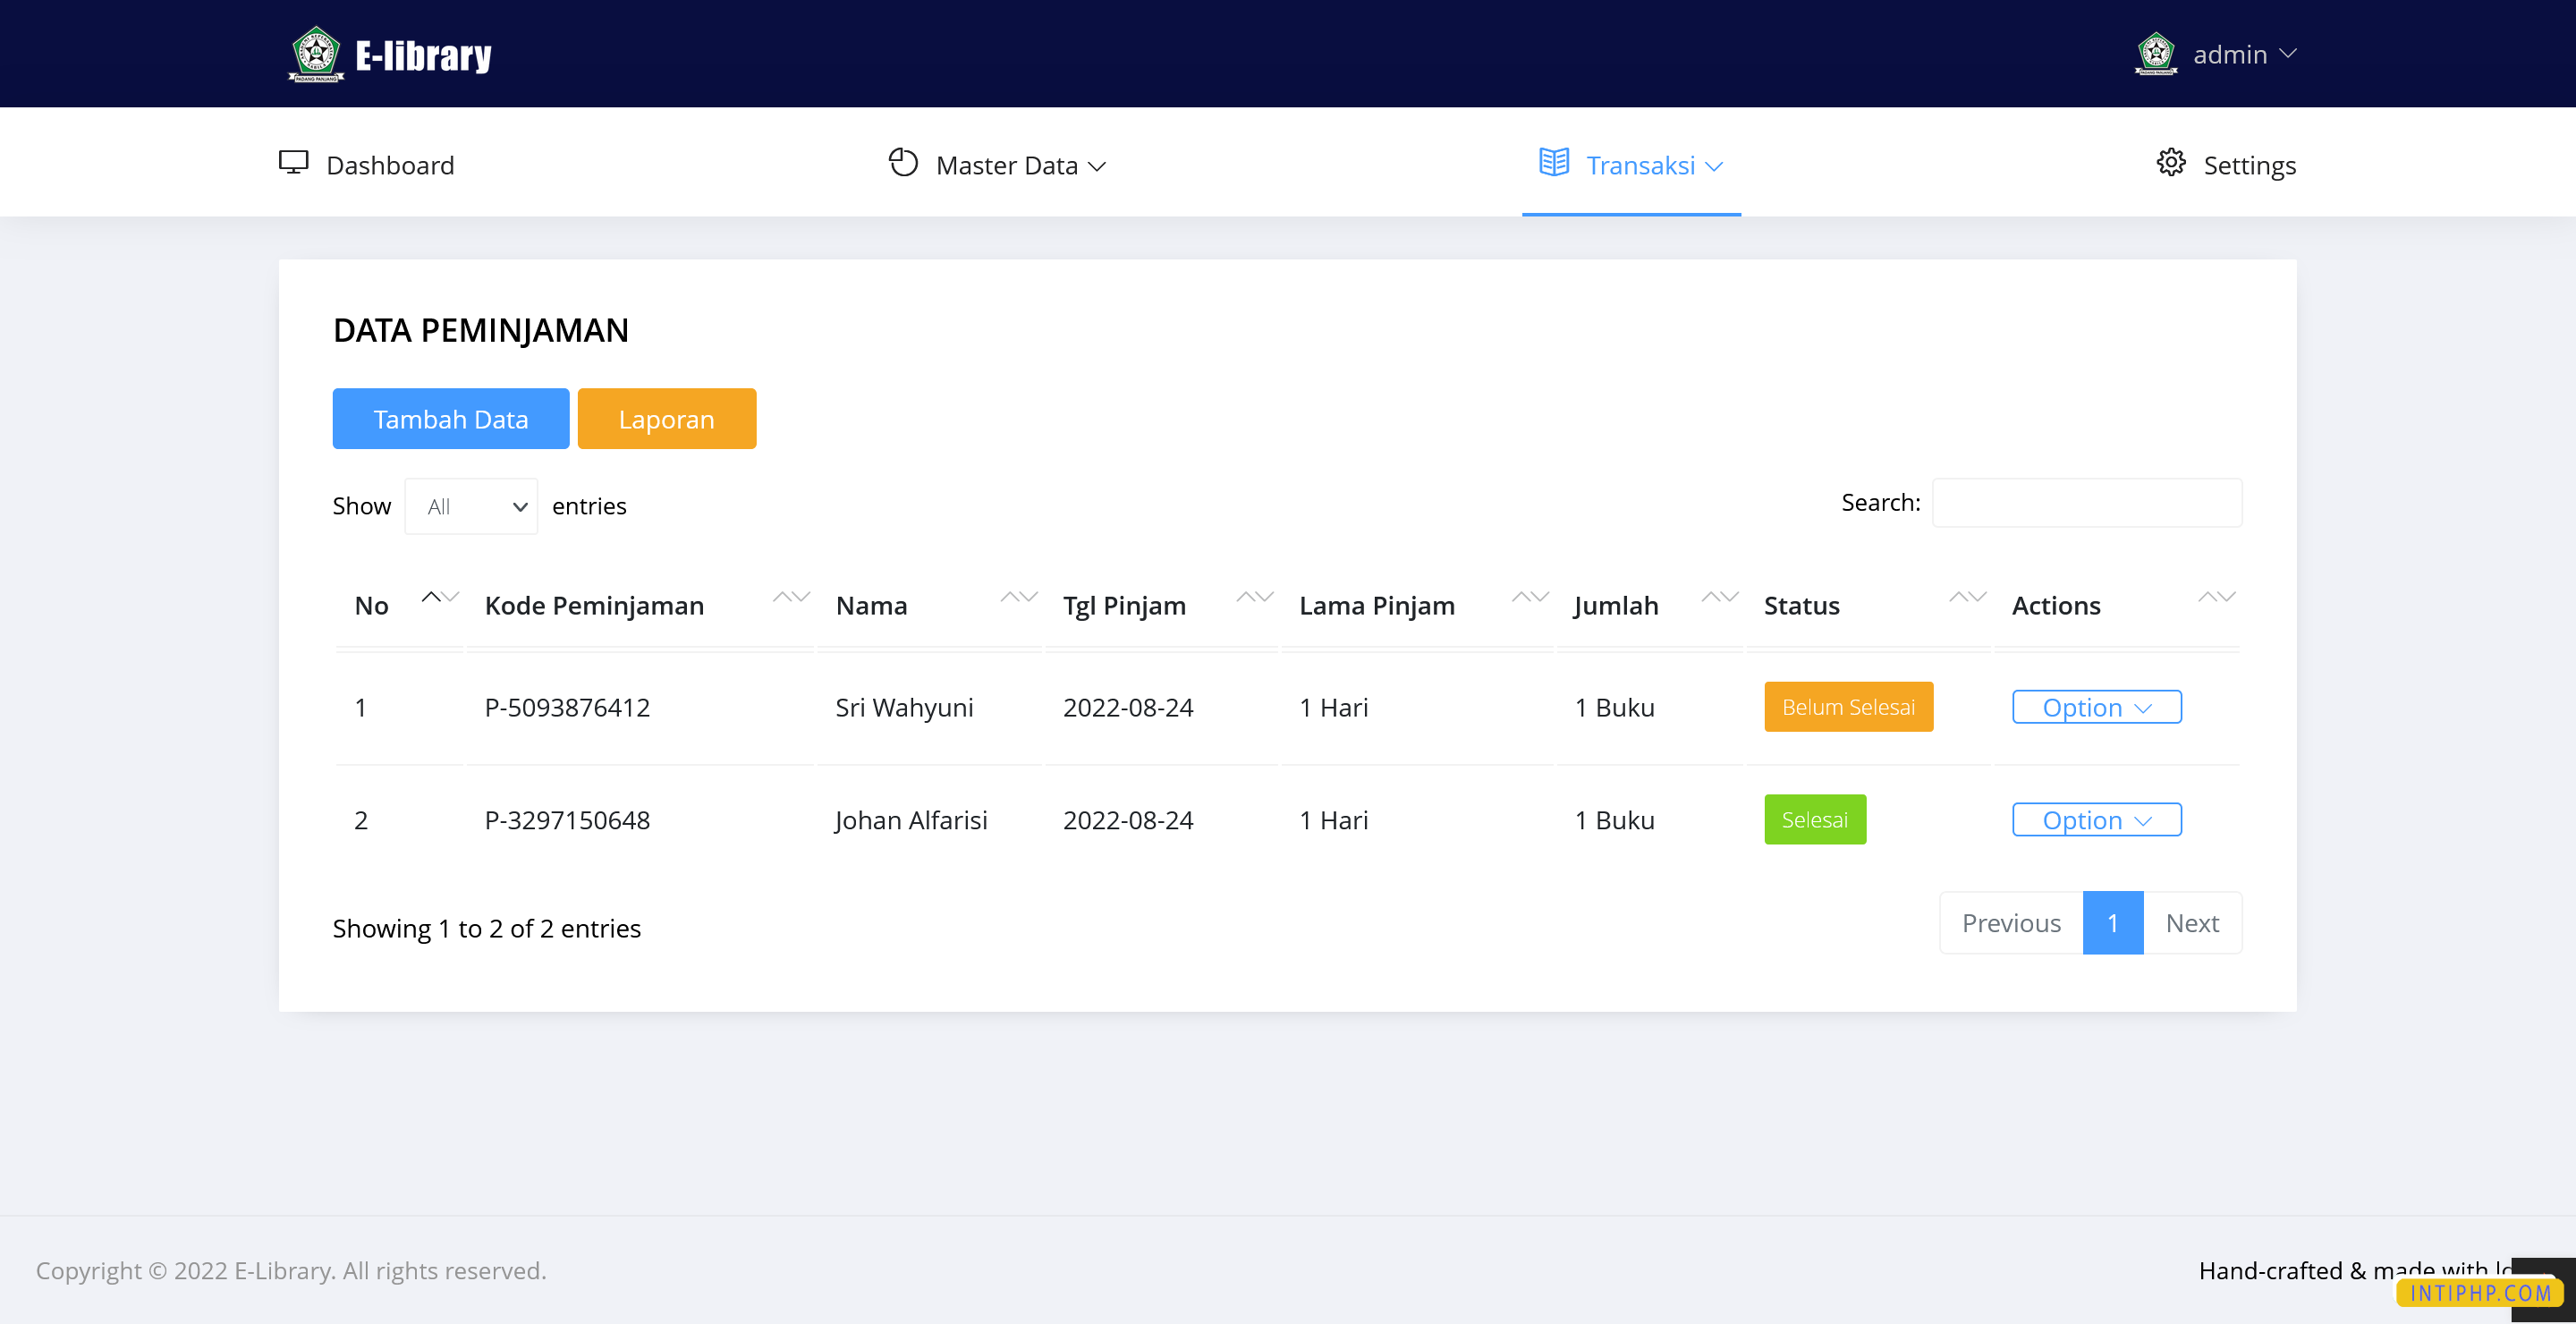Image resolution: width=2576 pixels, height=1324 pixels.
Task: Sort by Status column arrows
Action: click(1967, 597)
